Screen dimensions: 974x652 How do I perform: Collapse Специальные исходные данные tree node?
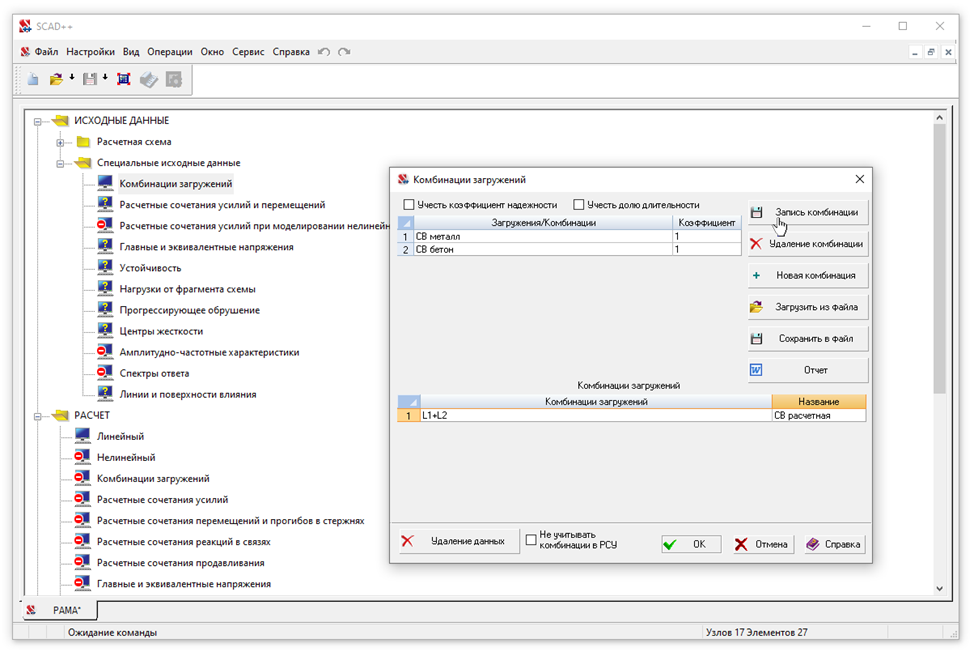pyautogui.click(x=60, y=163)
